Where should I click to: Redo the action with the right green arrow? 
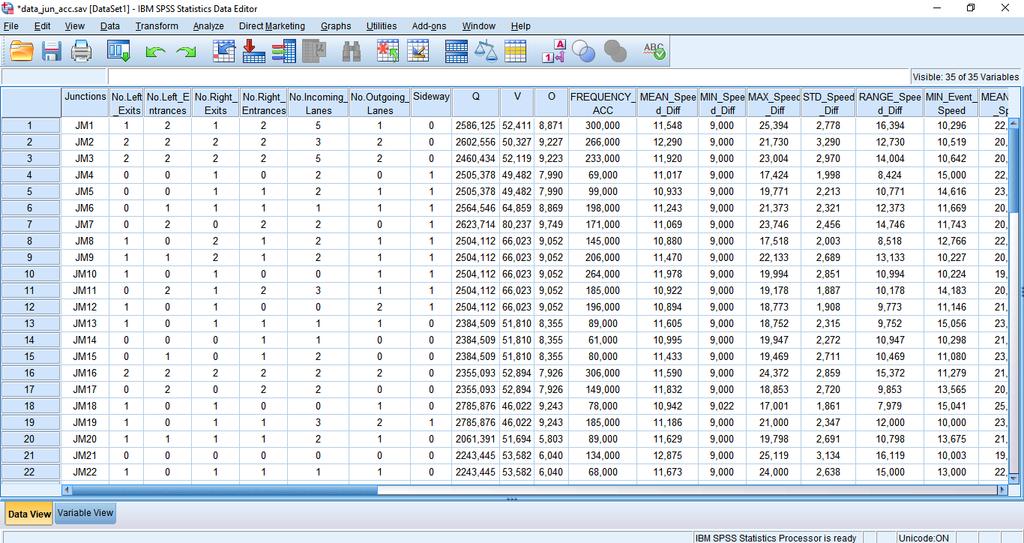[x=186, y=52]
